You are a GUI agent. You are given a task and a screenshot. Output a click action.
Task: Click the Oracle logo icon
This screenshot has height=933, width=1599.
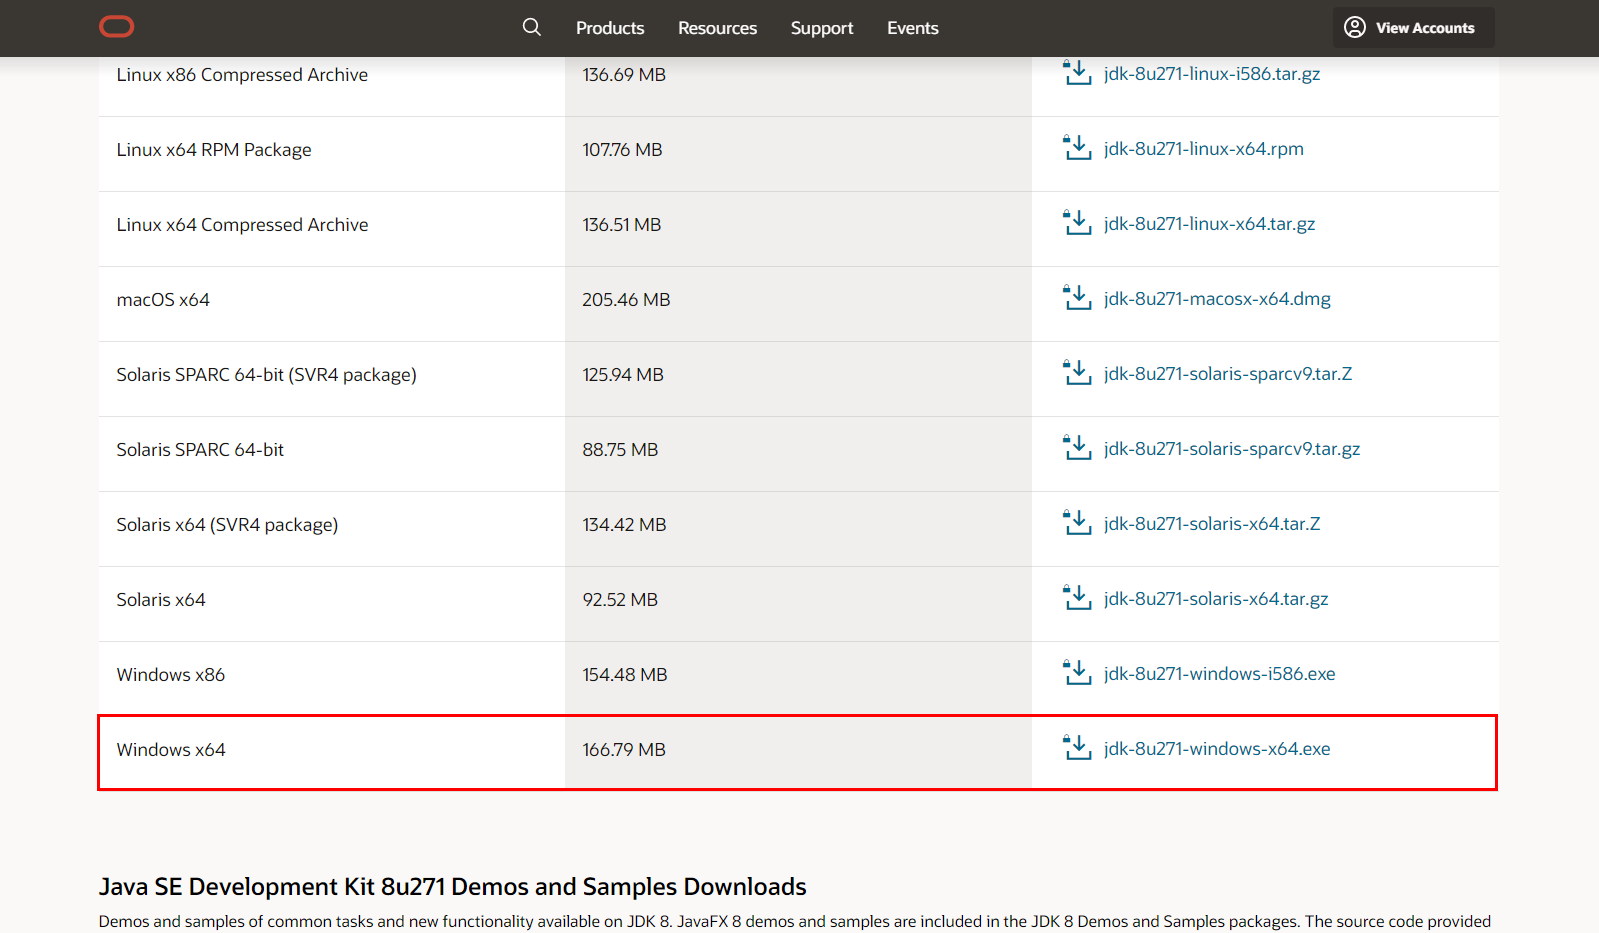[116, 27]
